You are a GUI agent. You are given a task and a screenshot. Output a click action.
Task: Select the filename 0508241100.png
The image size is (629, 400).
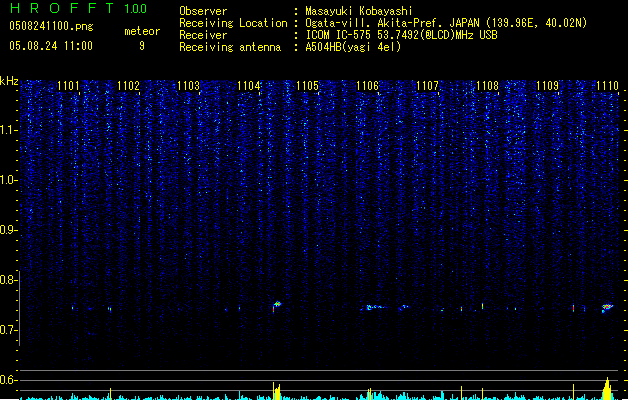51,26
